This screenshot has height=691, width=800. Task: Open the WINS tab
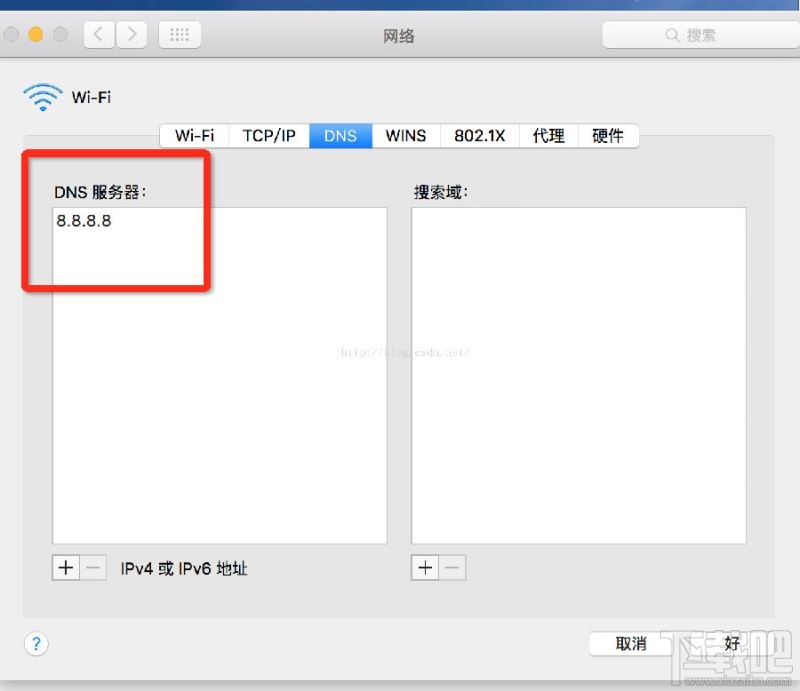tap(406, 136)
